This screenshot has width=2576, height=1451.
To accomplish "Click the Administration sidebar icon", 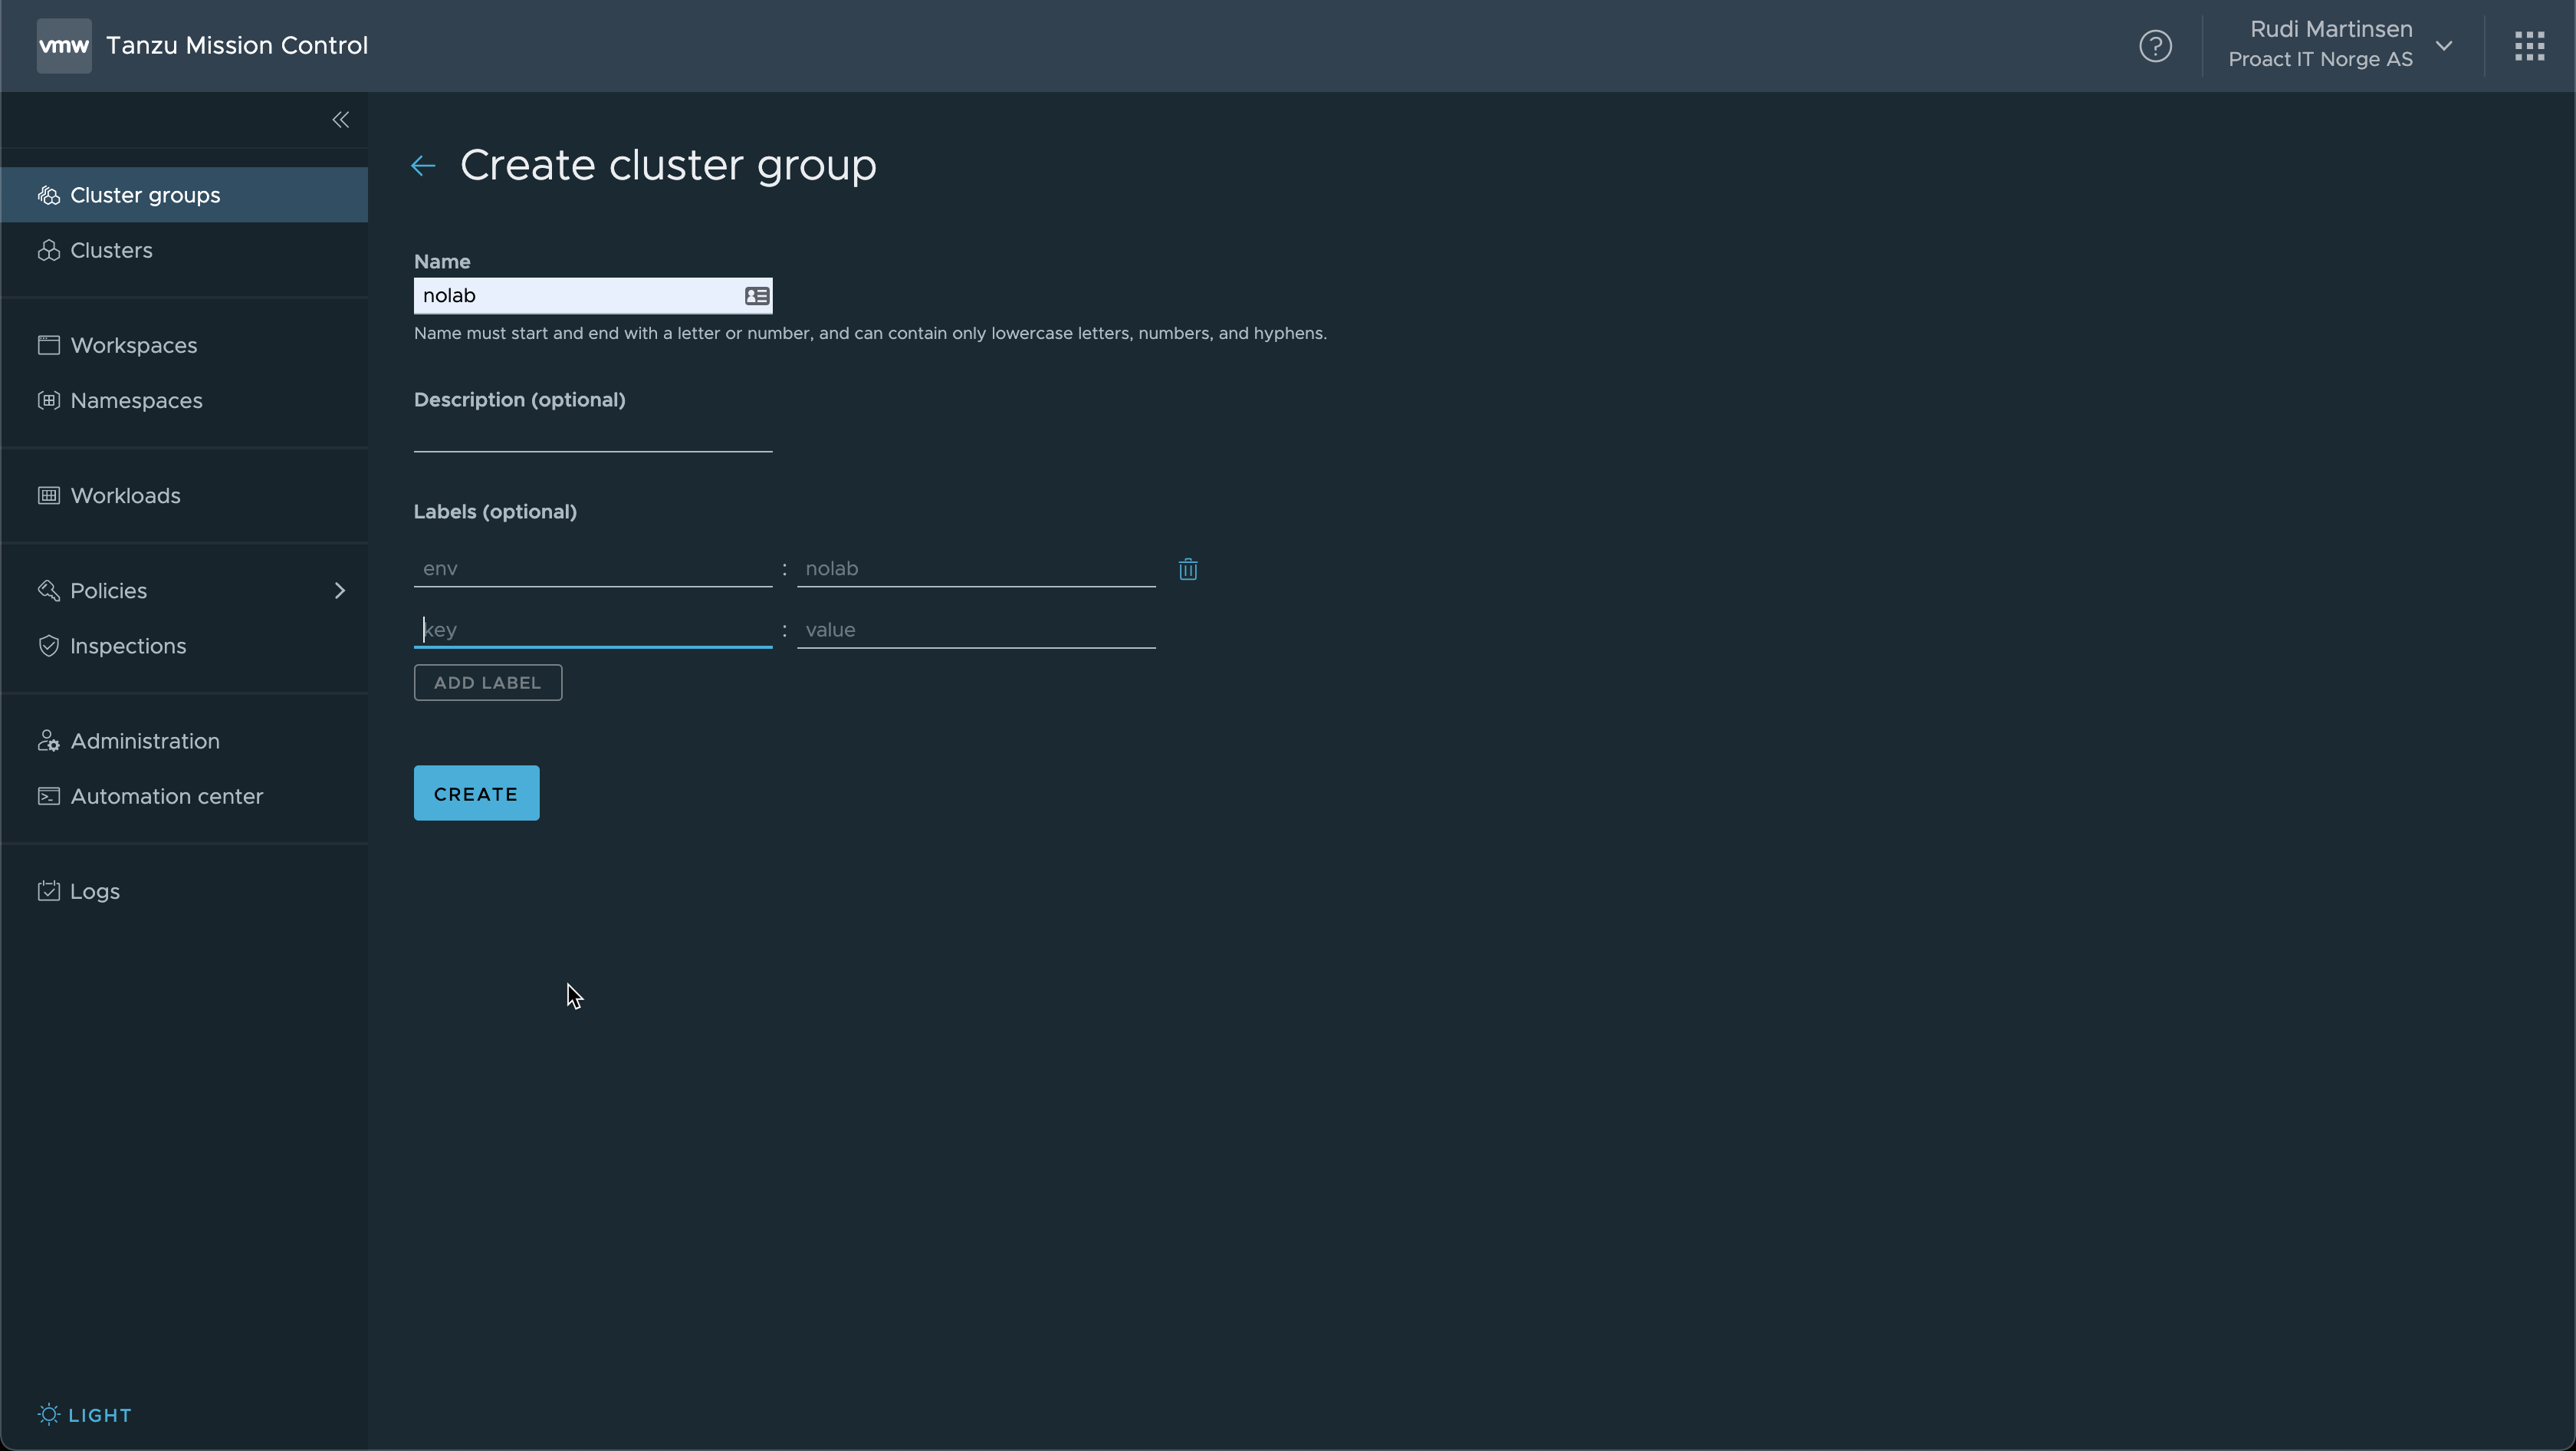I will [x=48, y=741].
